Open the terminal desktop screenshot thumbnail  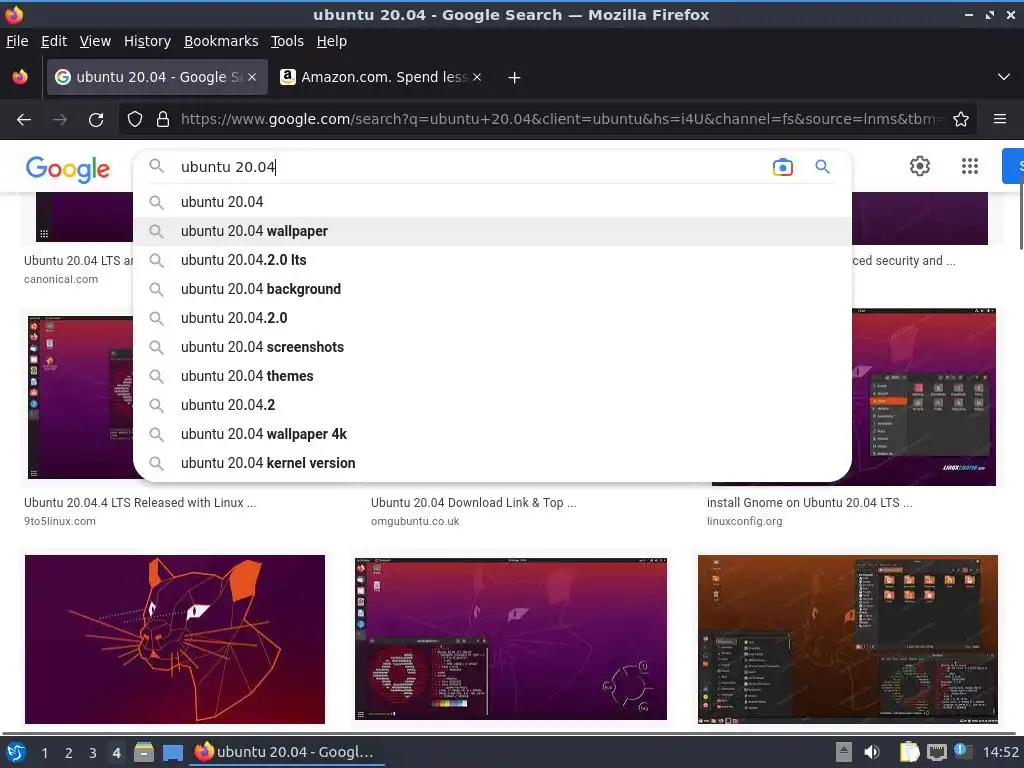pos(511,639)
